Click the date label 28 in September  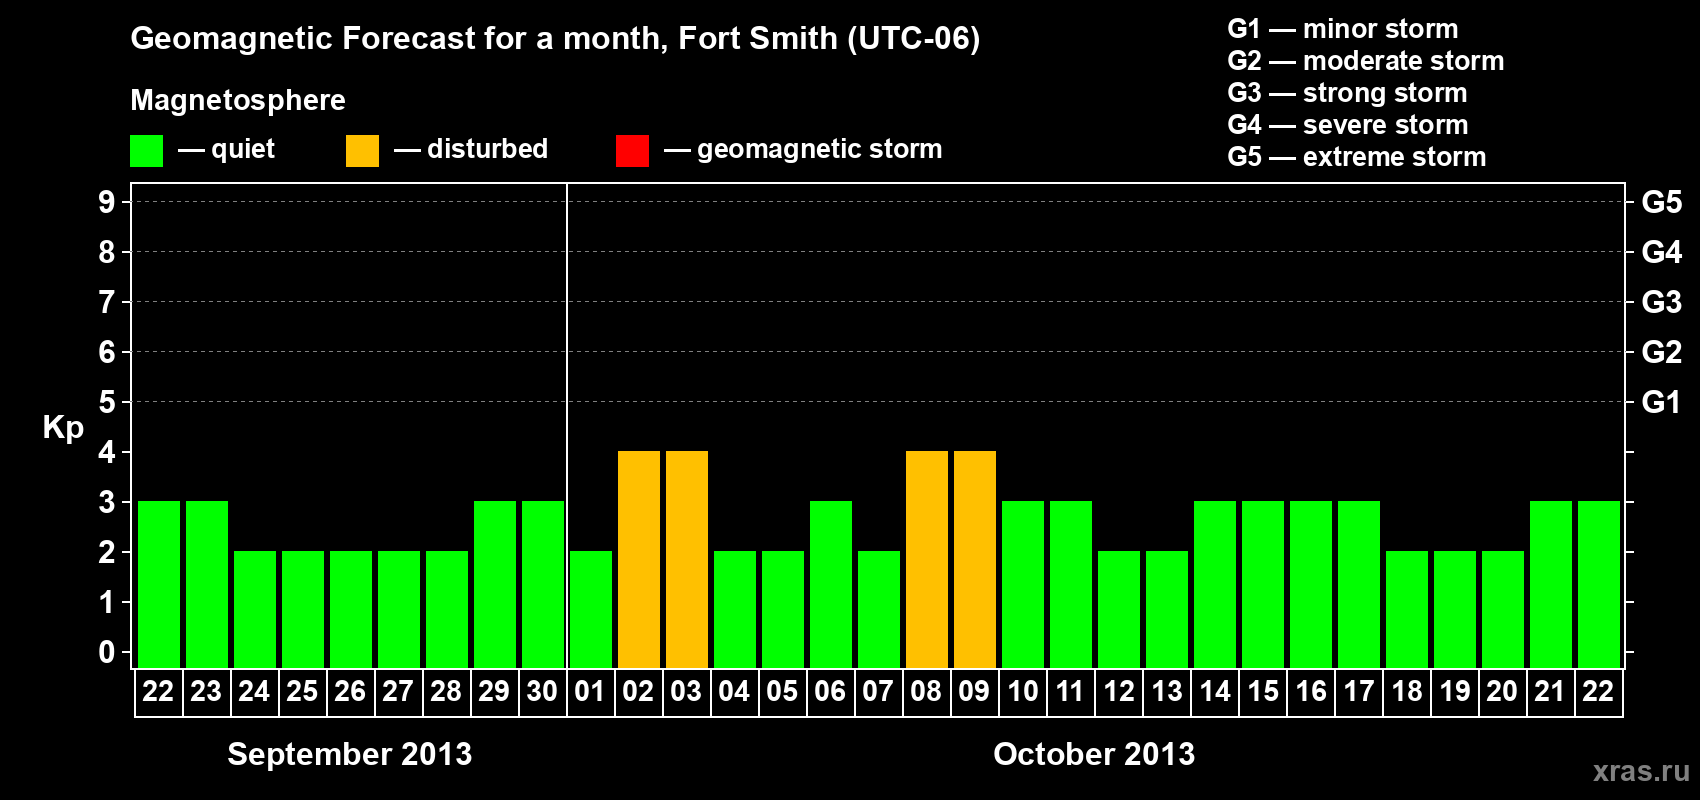446,691
